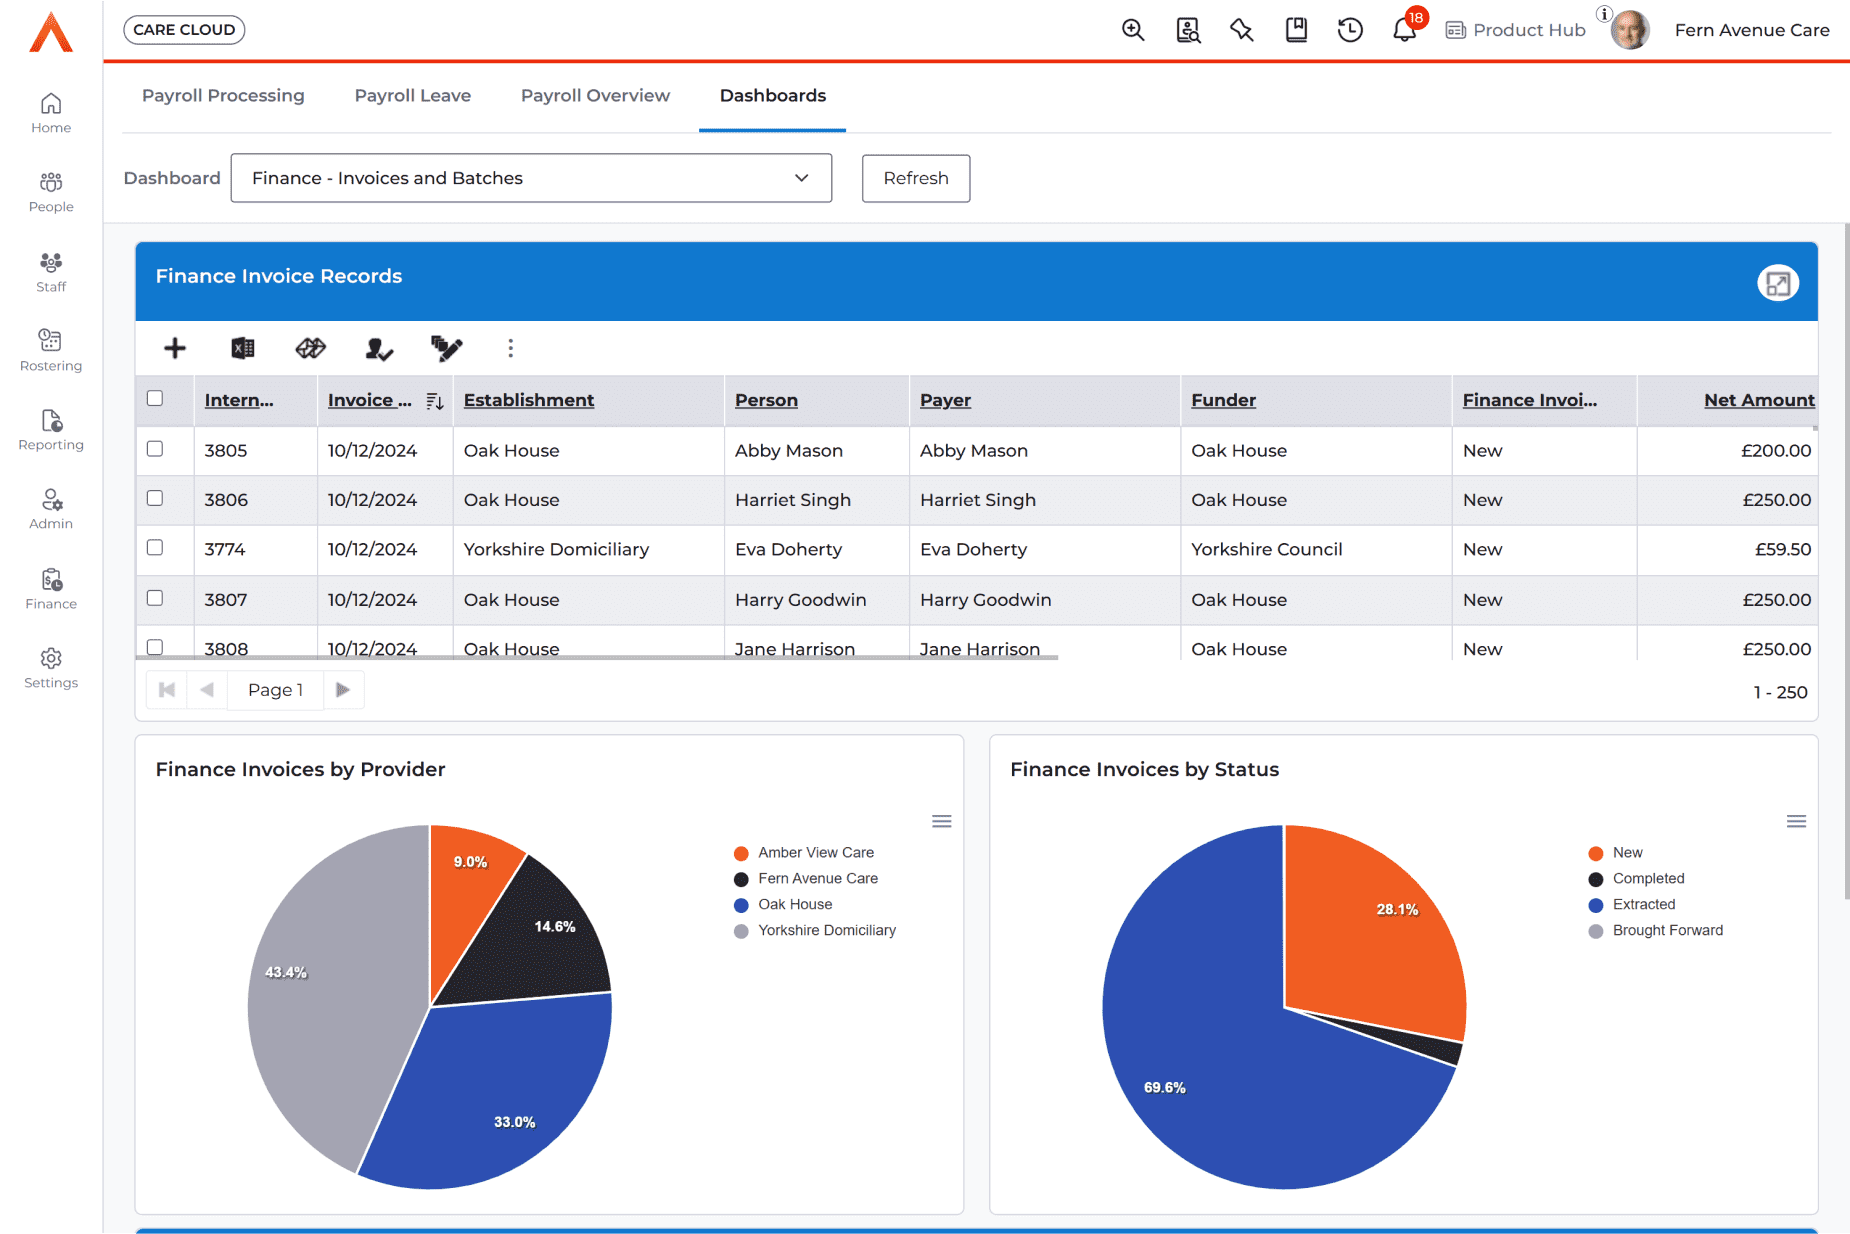Viewport: 1850px width, 1234px height.
Task: Switch to the Payroll Overview tab
Action: tap(595, 95)
